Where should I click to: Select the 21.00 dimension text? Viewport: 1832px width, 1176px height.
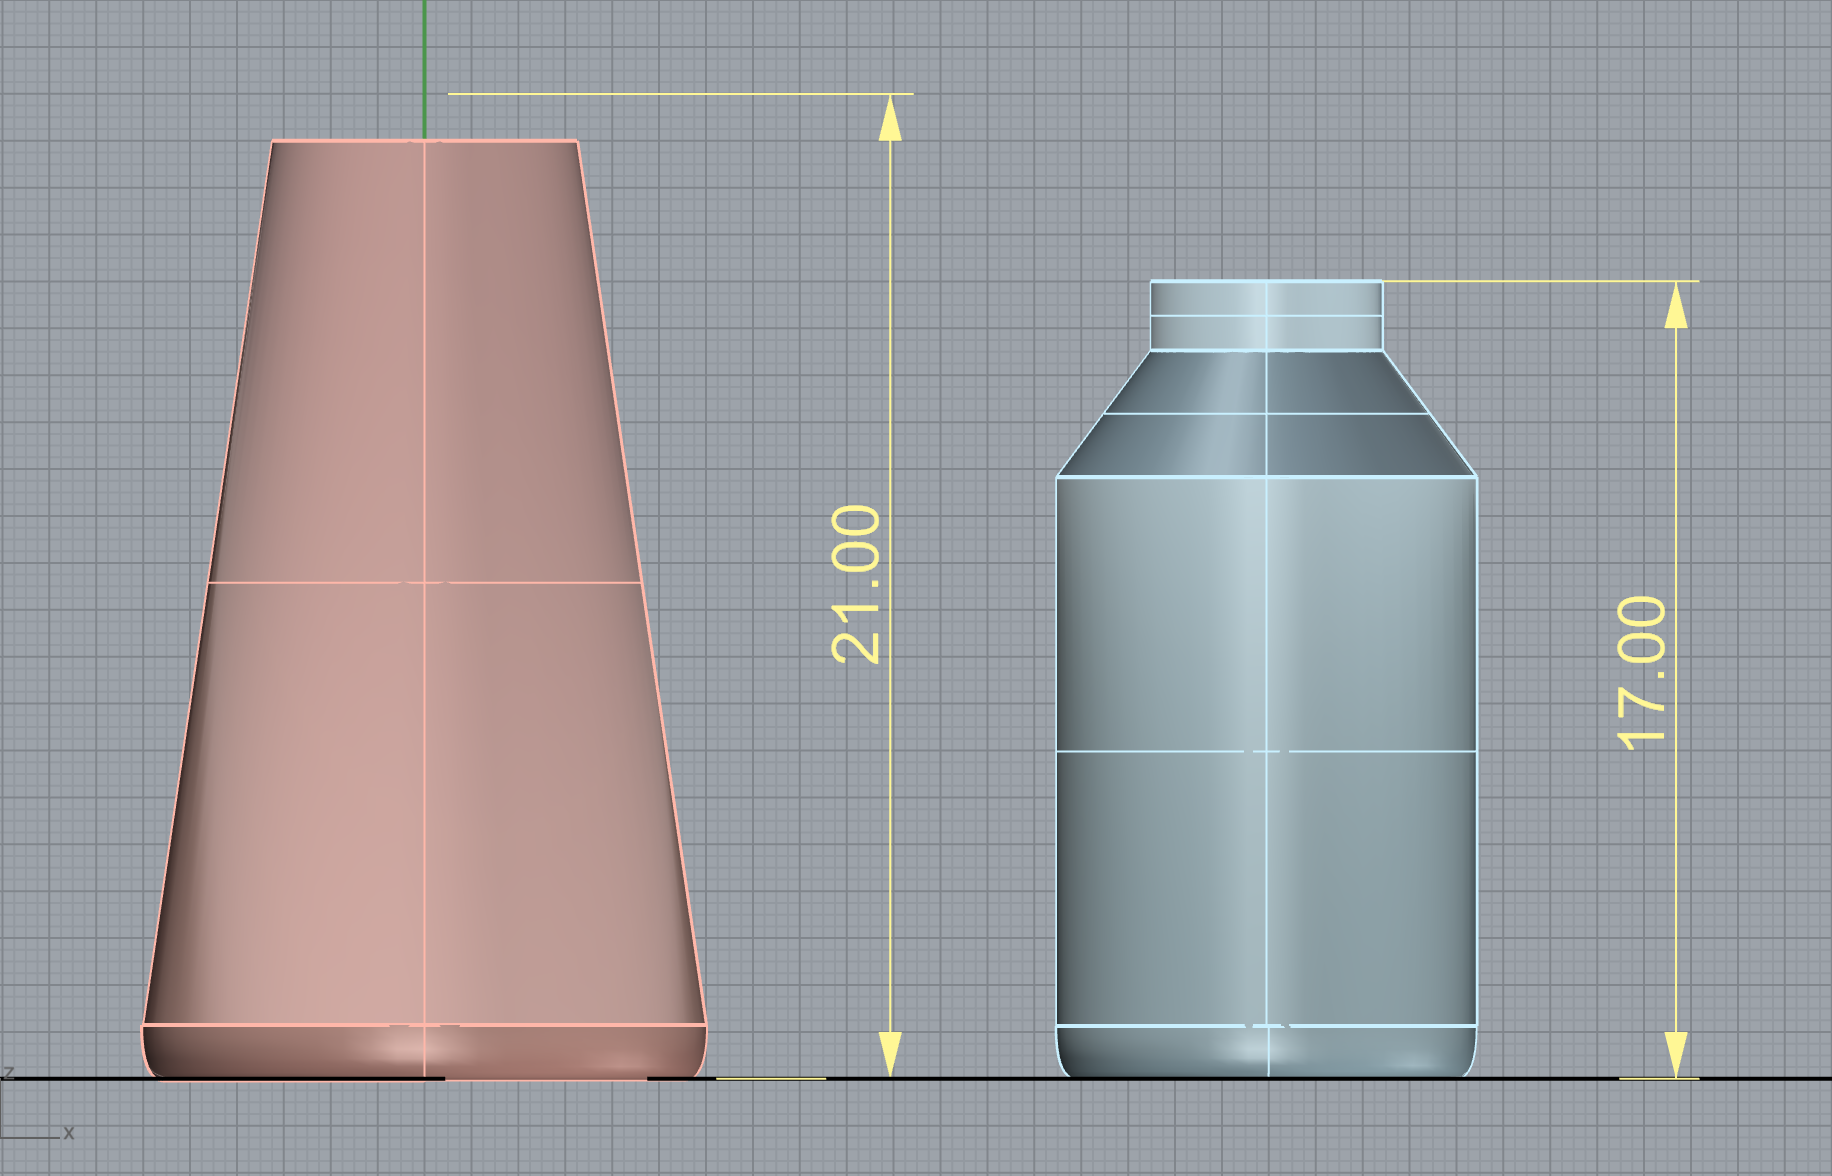click(856, 585)
